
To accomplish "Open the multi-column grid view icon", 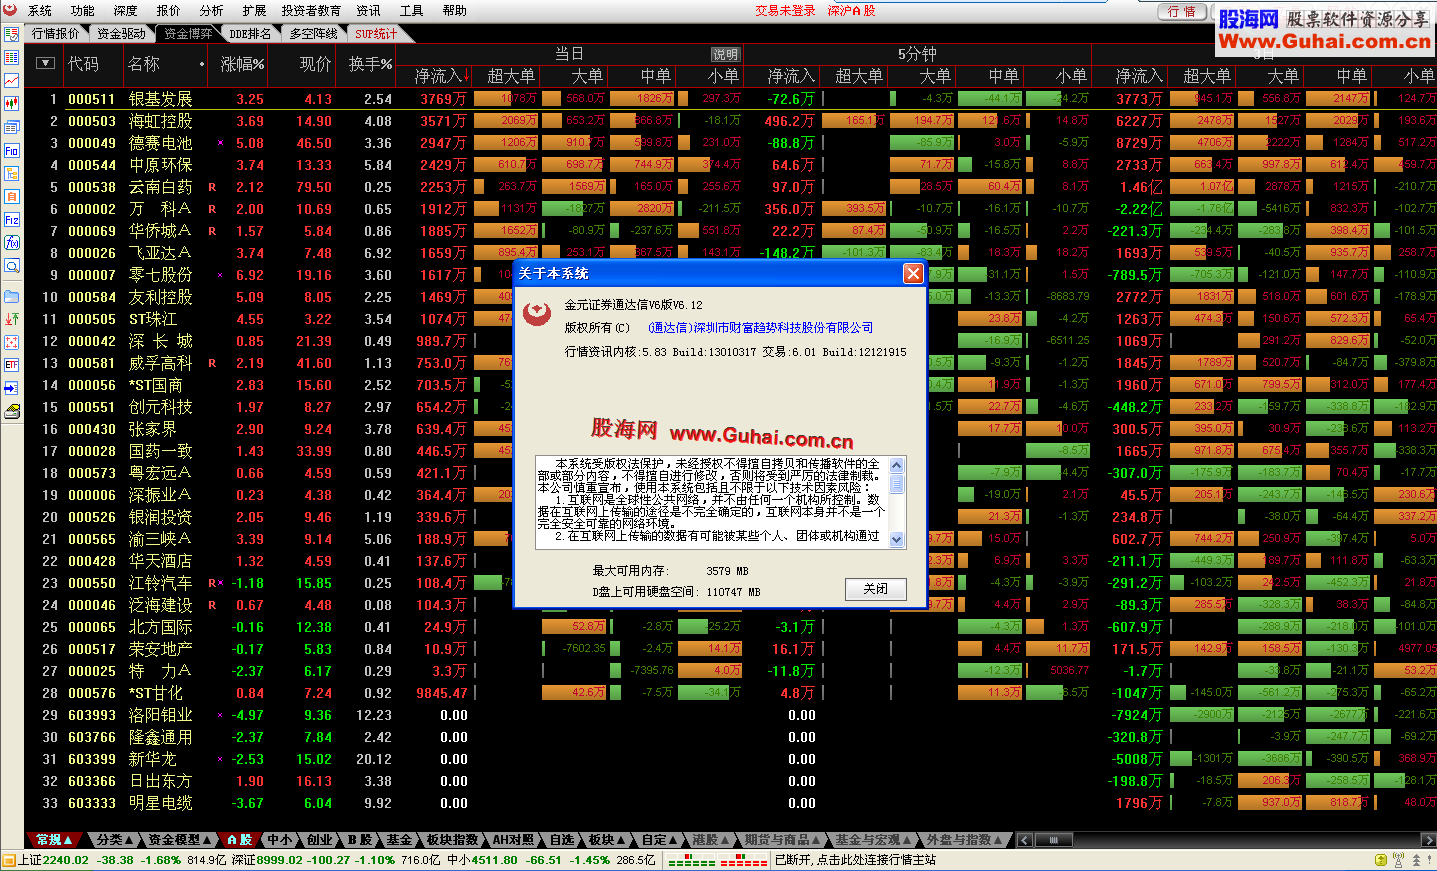I will pyautogui.click(x=12, y=57).
